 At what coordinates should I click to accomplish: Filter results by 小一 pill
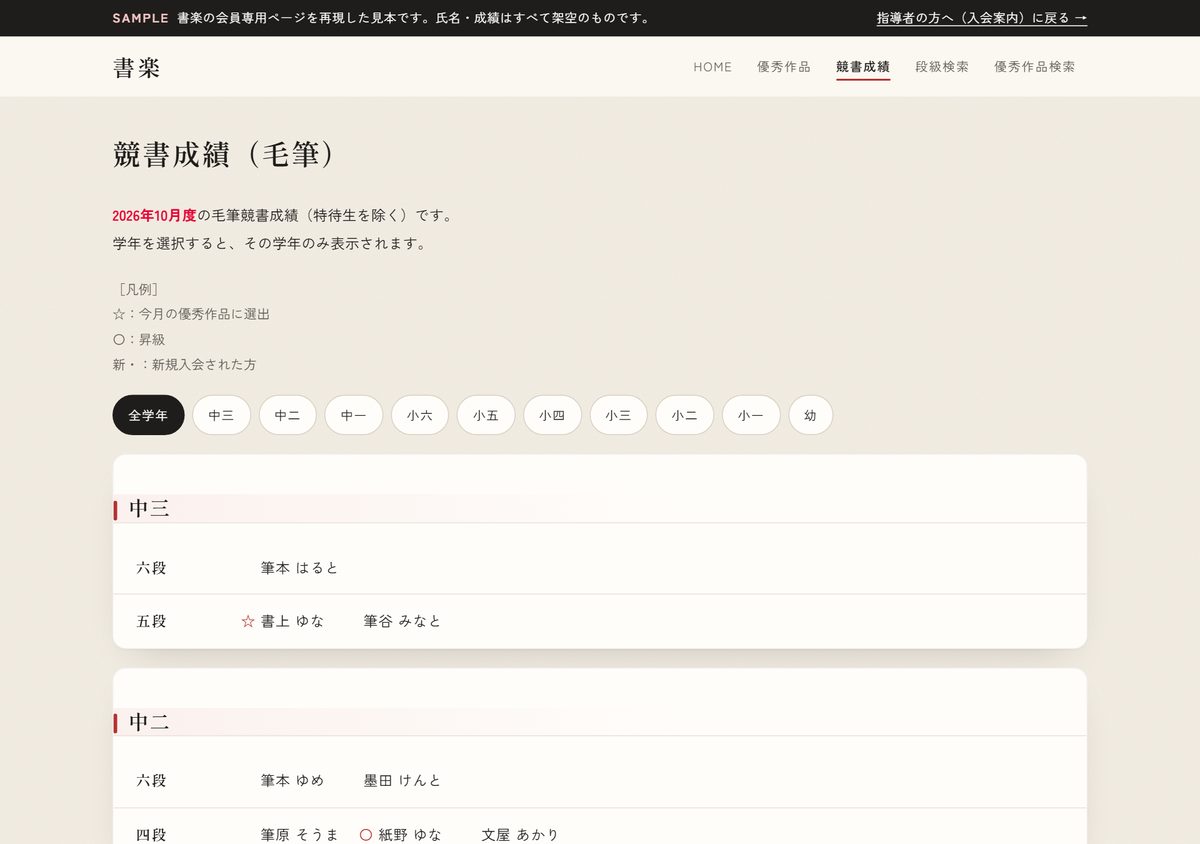tap(751, 415)
